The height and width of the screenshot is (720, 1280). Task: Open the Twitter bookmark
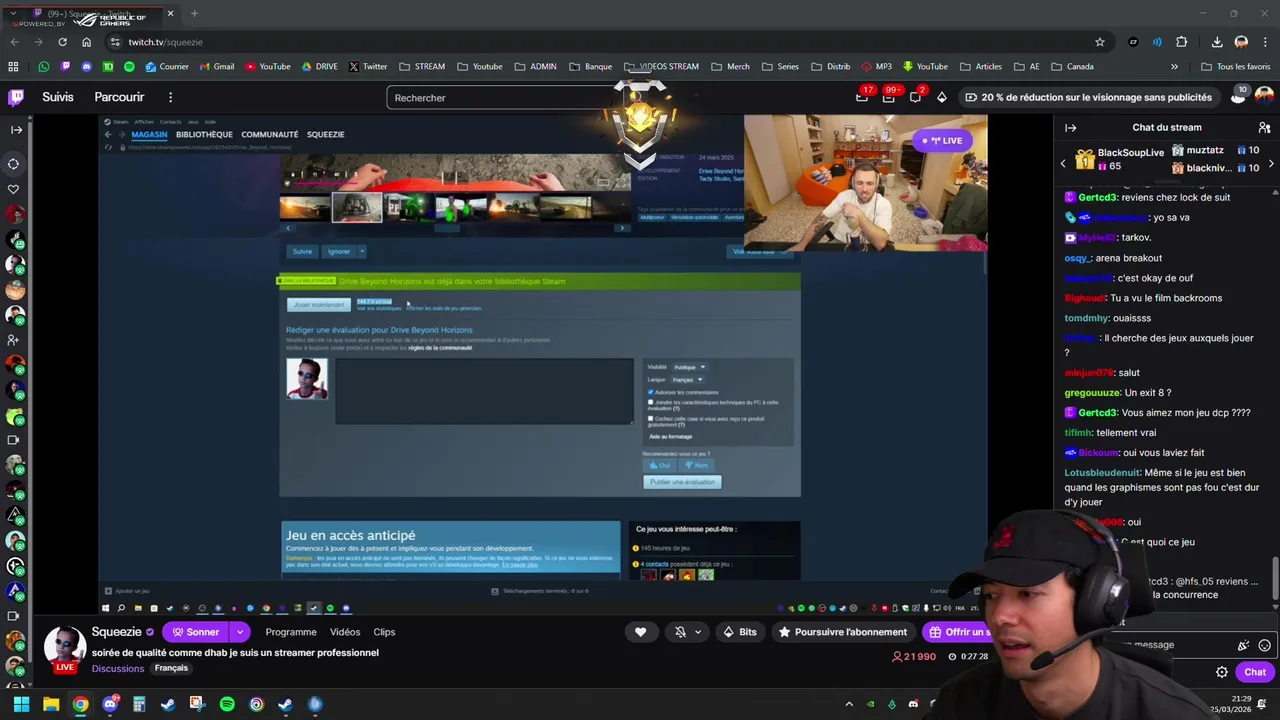(368, 67)
